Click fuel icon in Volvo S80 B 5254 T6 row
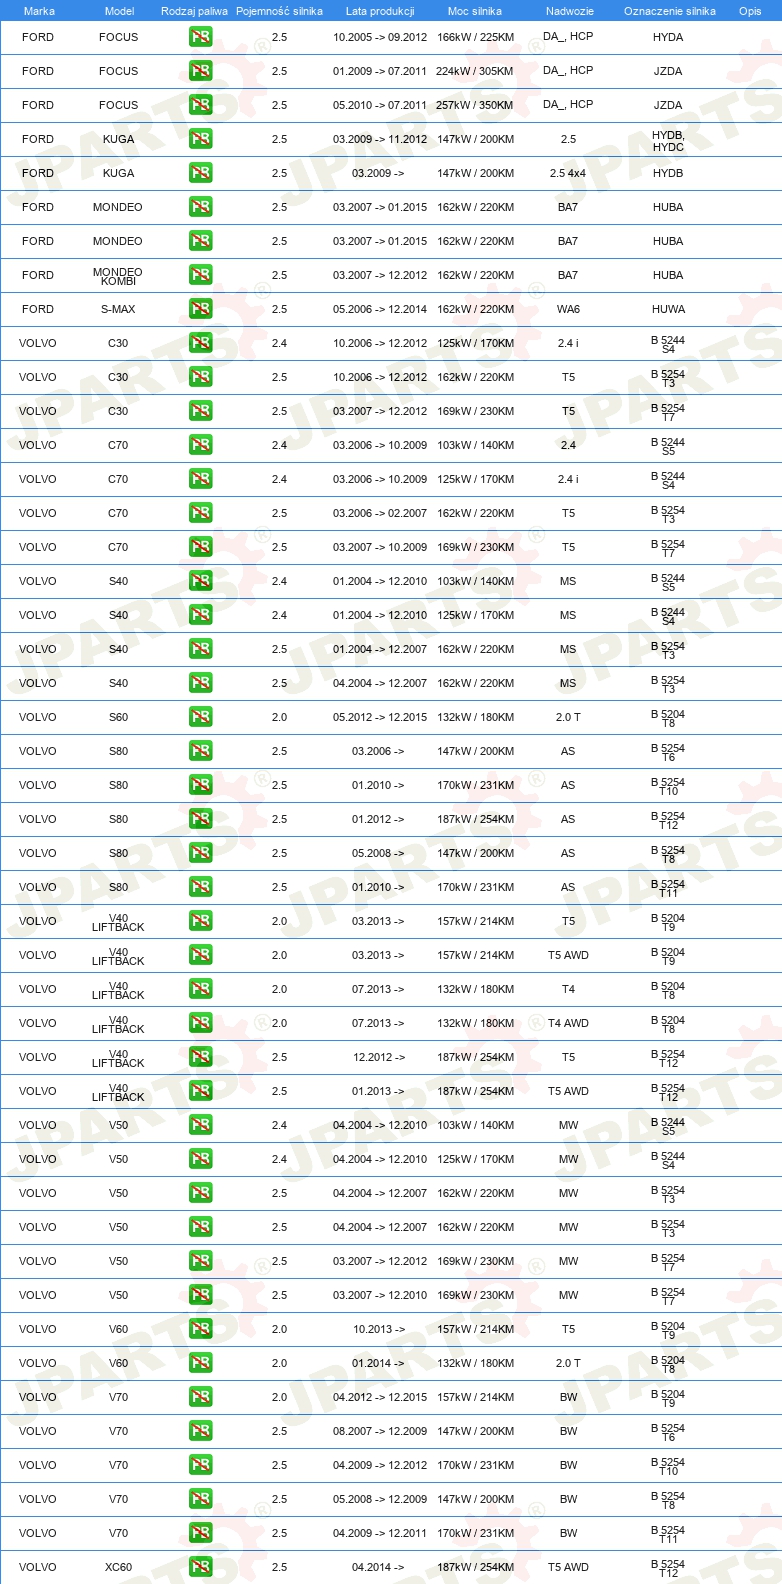Image resolution: width=782 pixels, height=1584 pixels. [200, 751]
